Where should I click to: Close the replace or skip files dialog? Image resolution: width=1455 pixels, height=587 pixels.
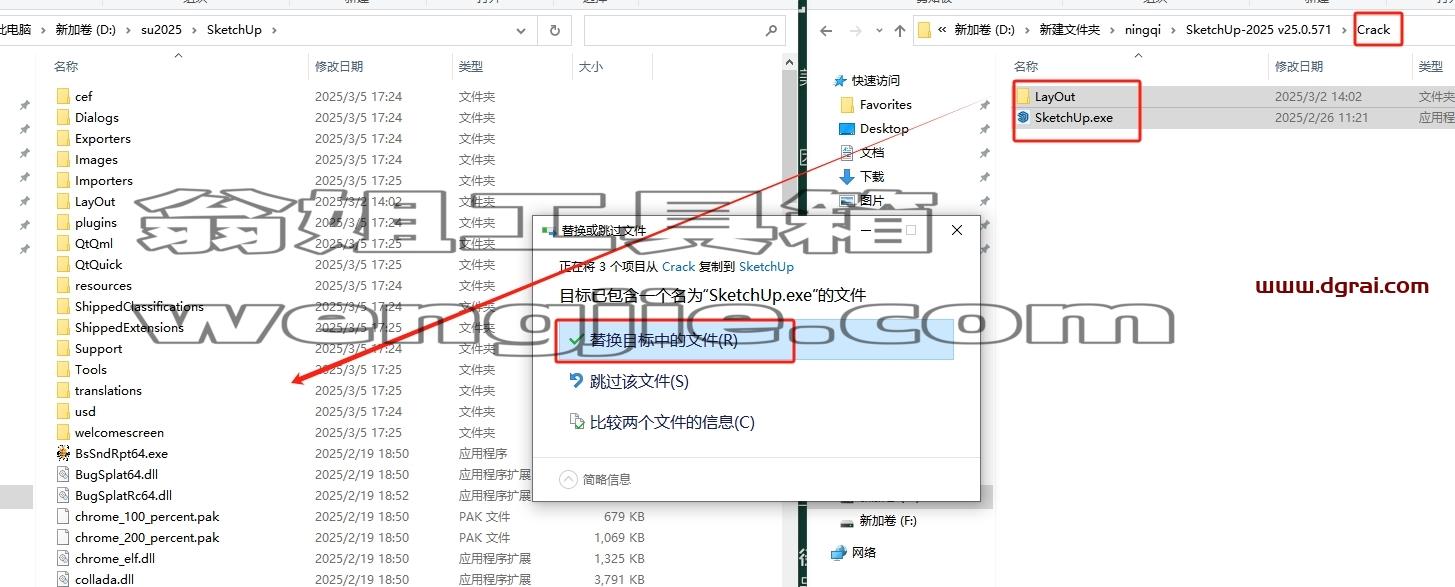[957, 230]
